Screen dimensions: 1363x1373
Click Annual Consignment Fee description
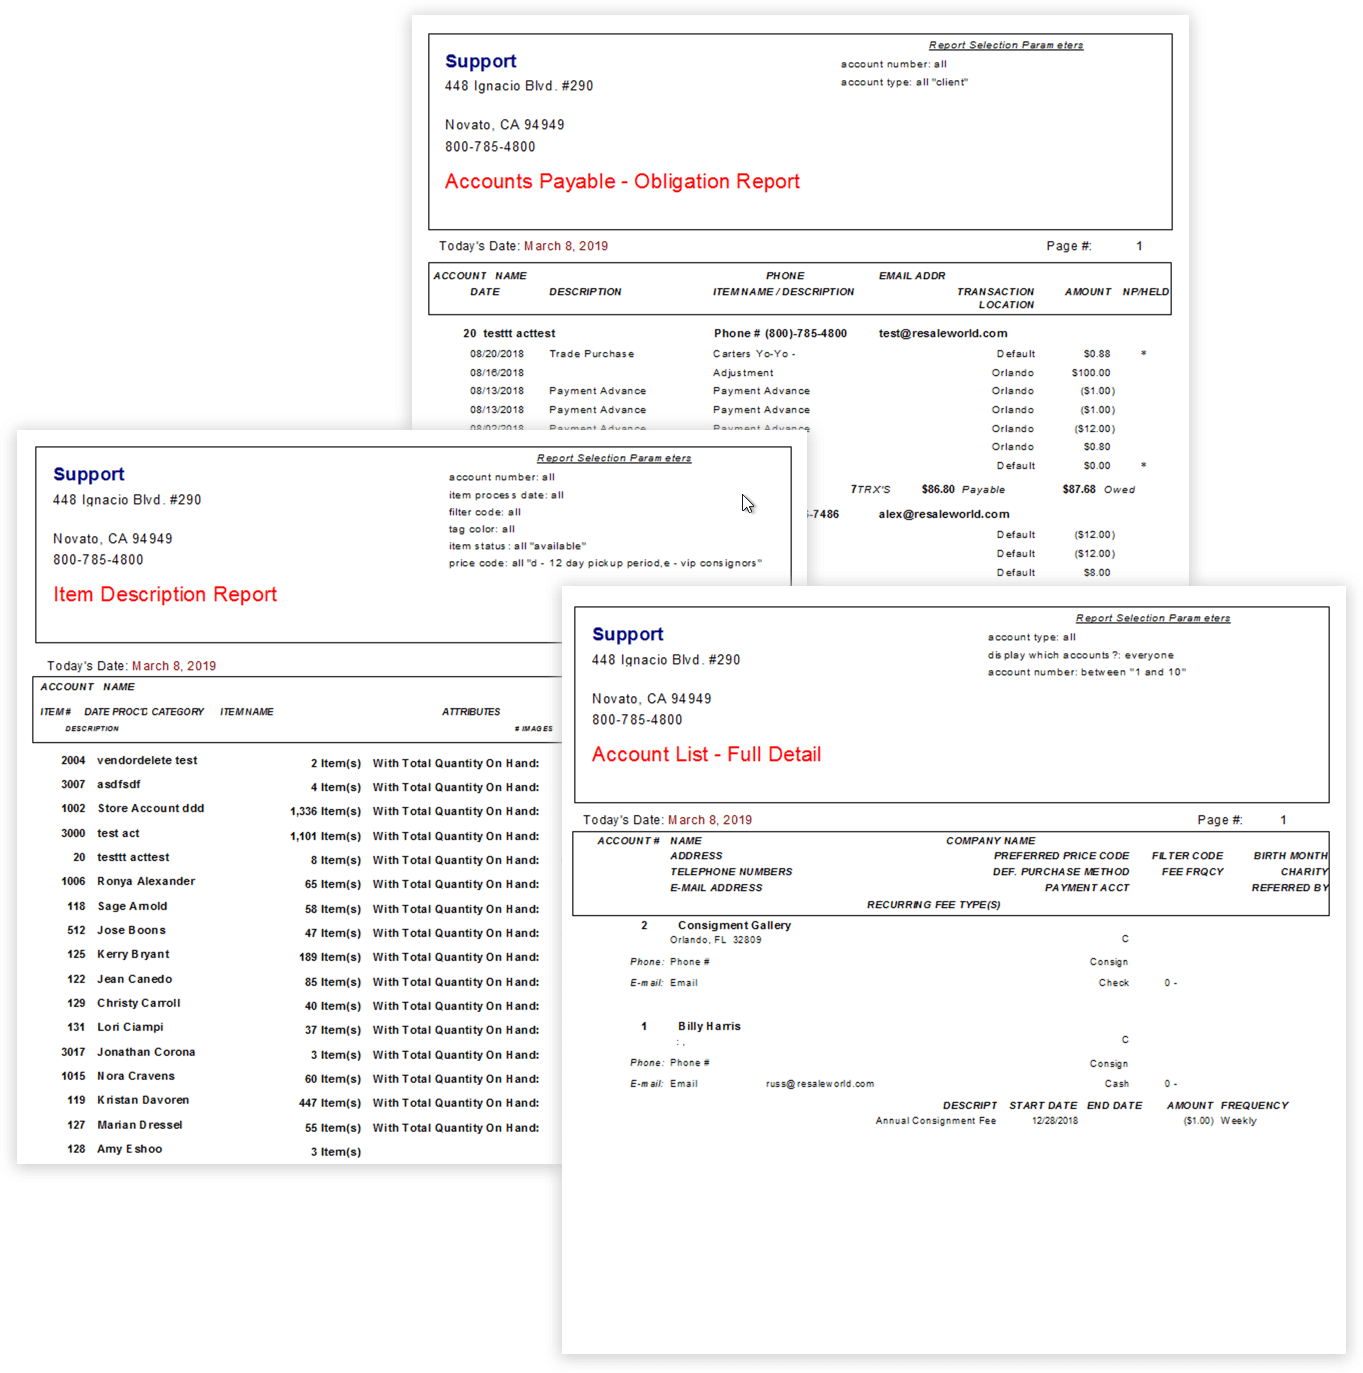click(x=936, y=1121)
